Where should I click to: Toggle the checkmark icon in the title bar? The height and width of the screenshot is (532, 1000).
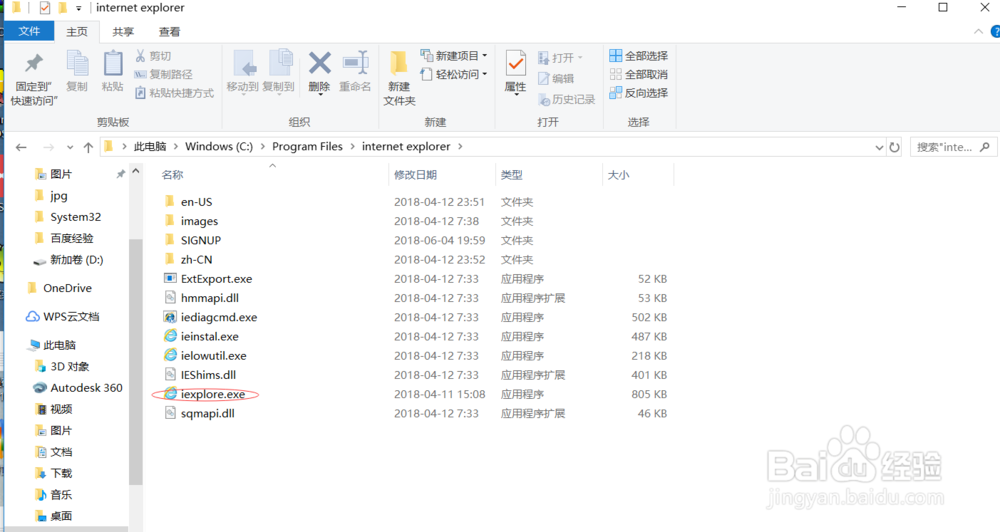pos(45,8)
